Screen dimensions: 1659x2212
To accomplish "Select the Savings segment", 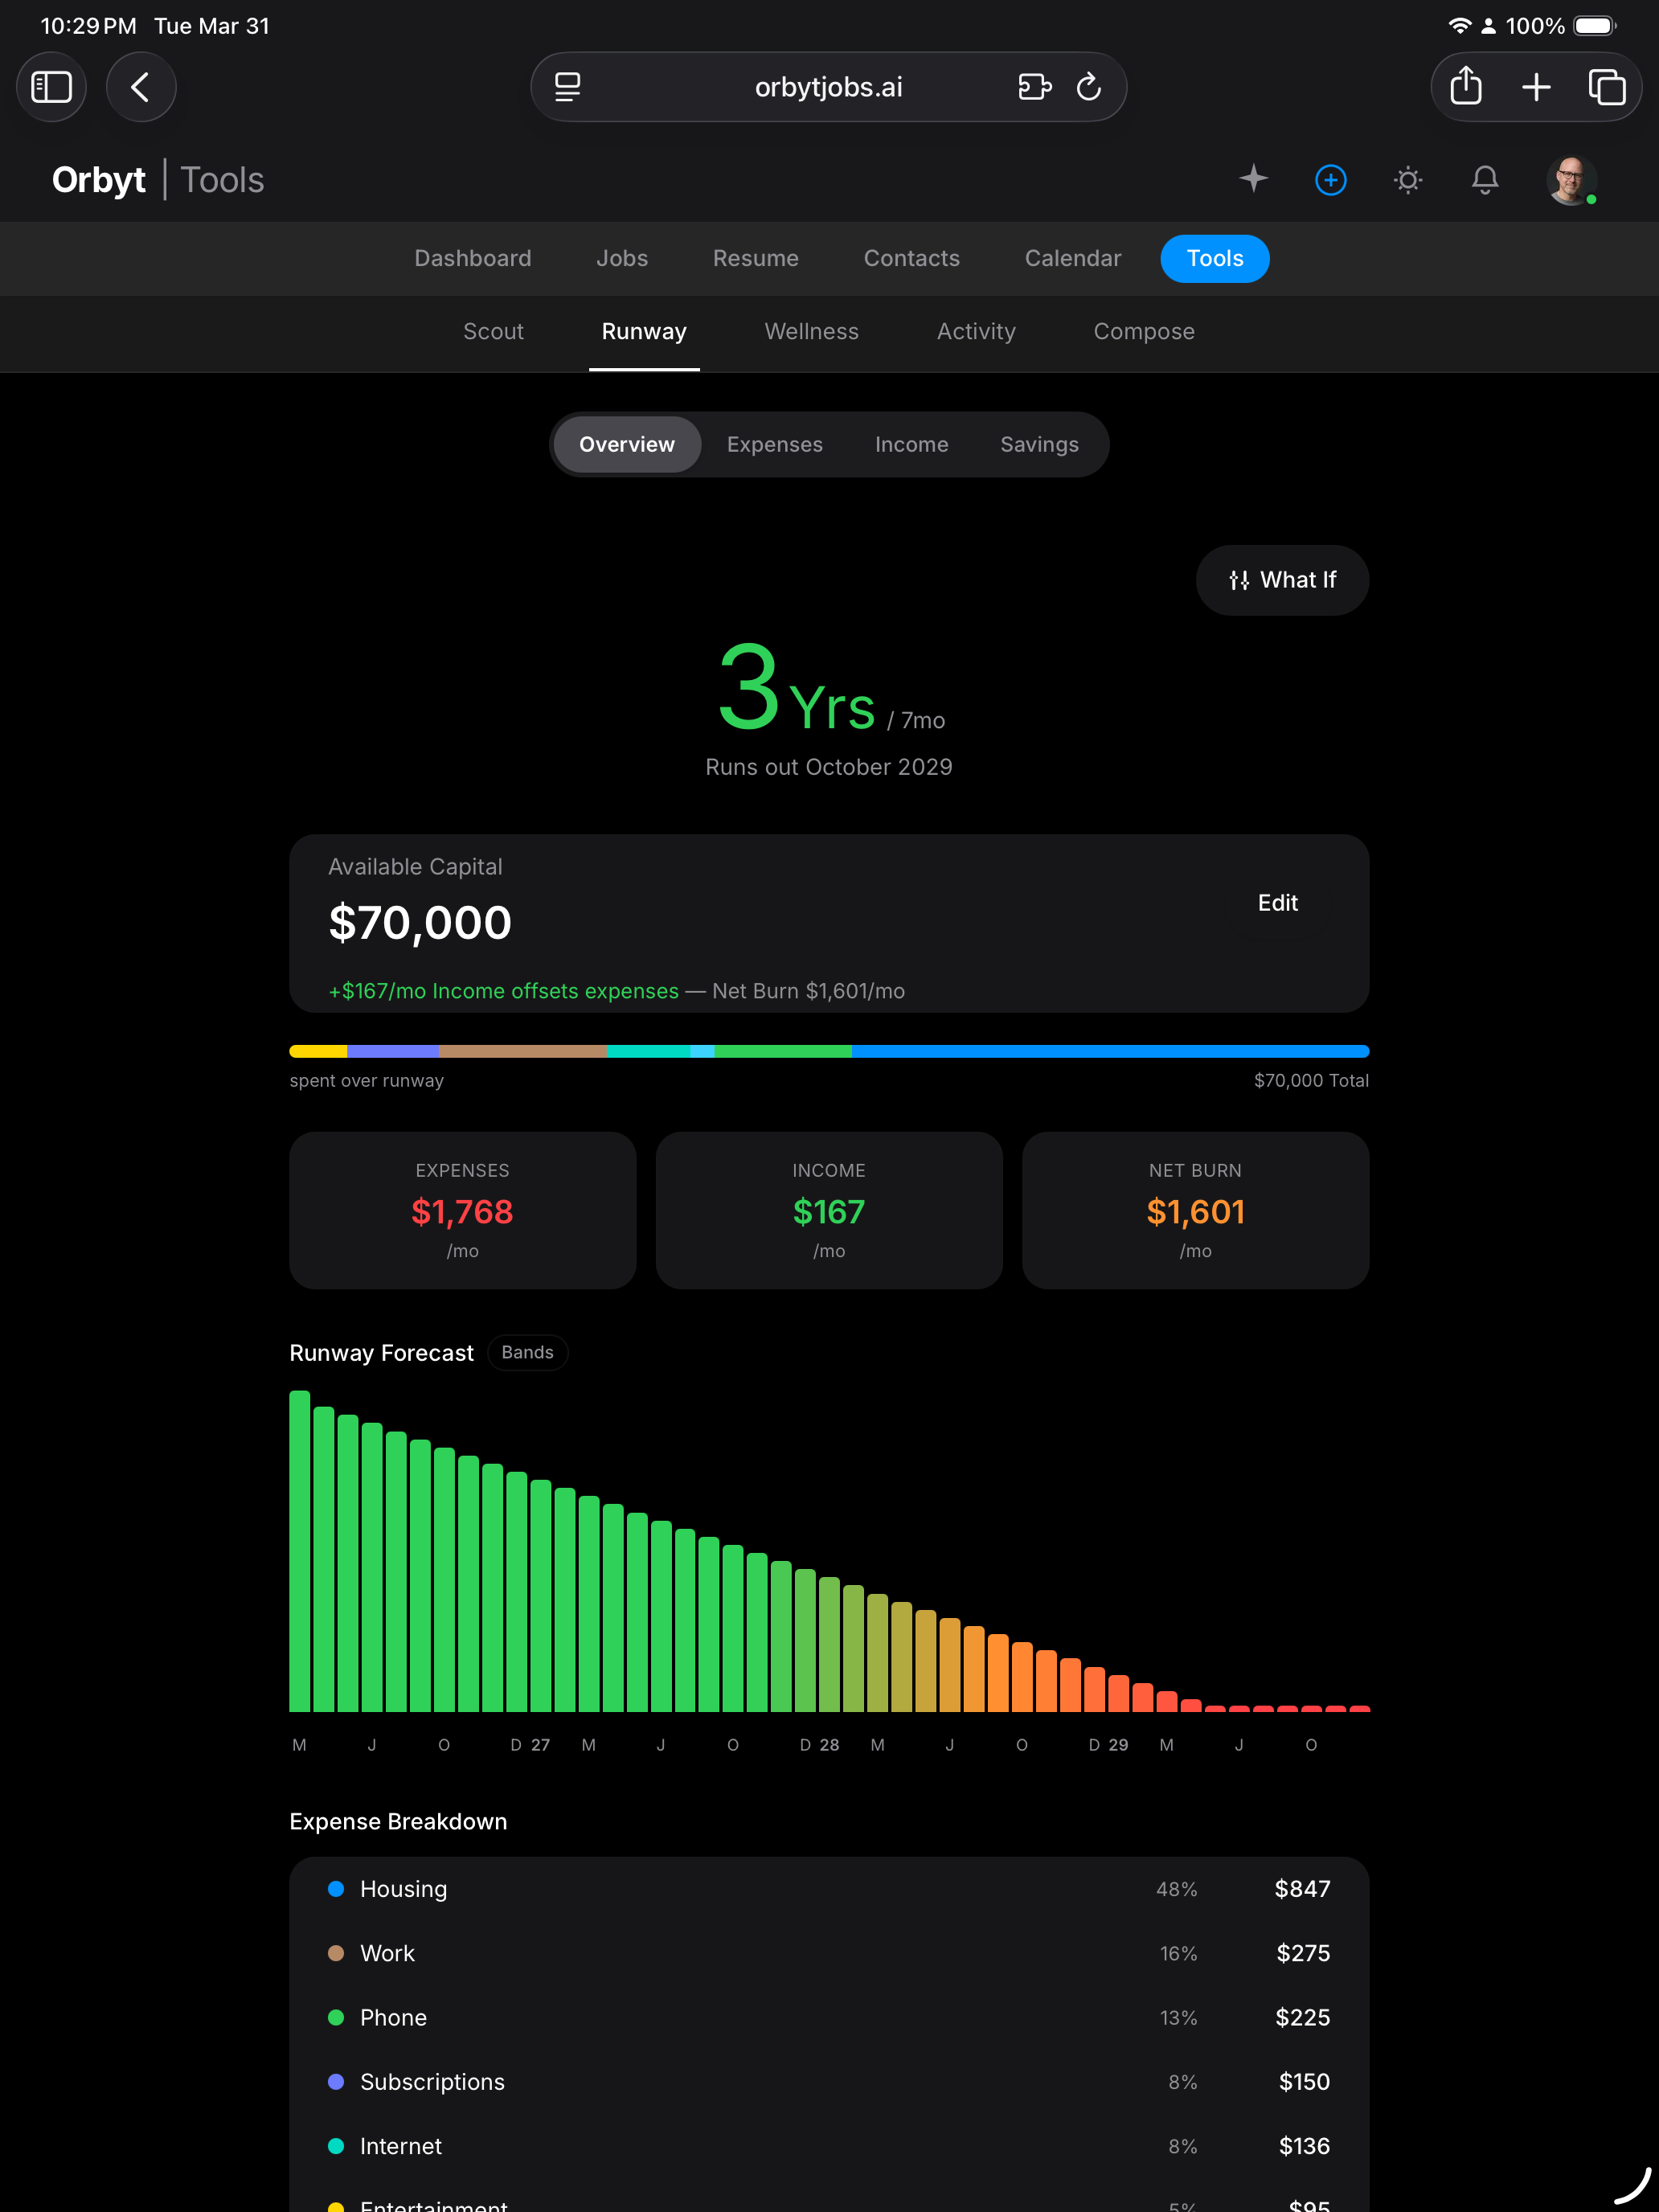I will coord(1039,444).
